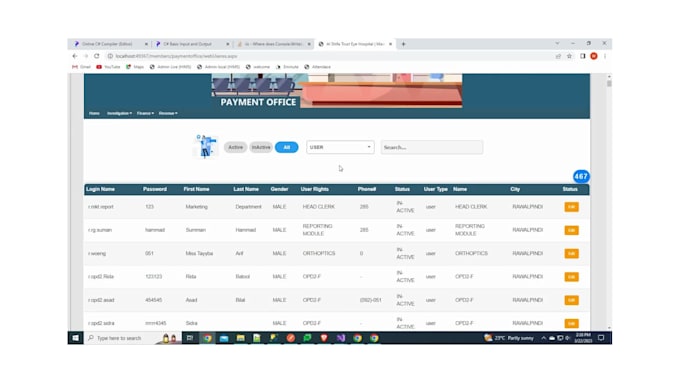Open the tab search chevron
This screenshot has height=383, width=680.
(557, 43)
